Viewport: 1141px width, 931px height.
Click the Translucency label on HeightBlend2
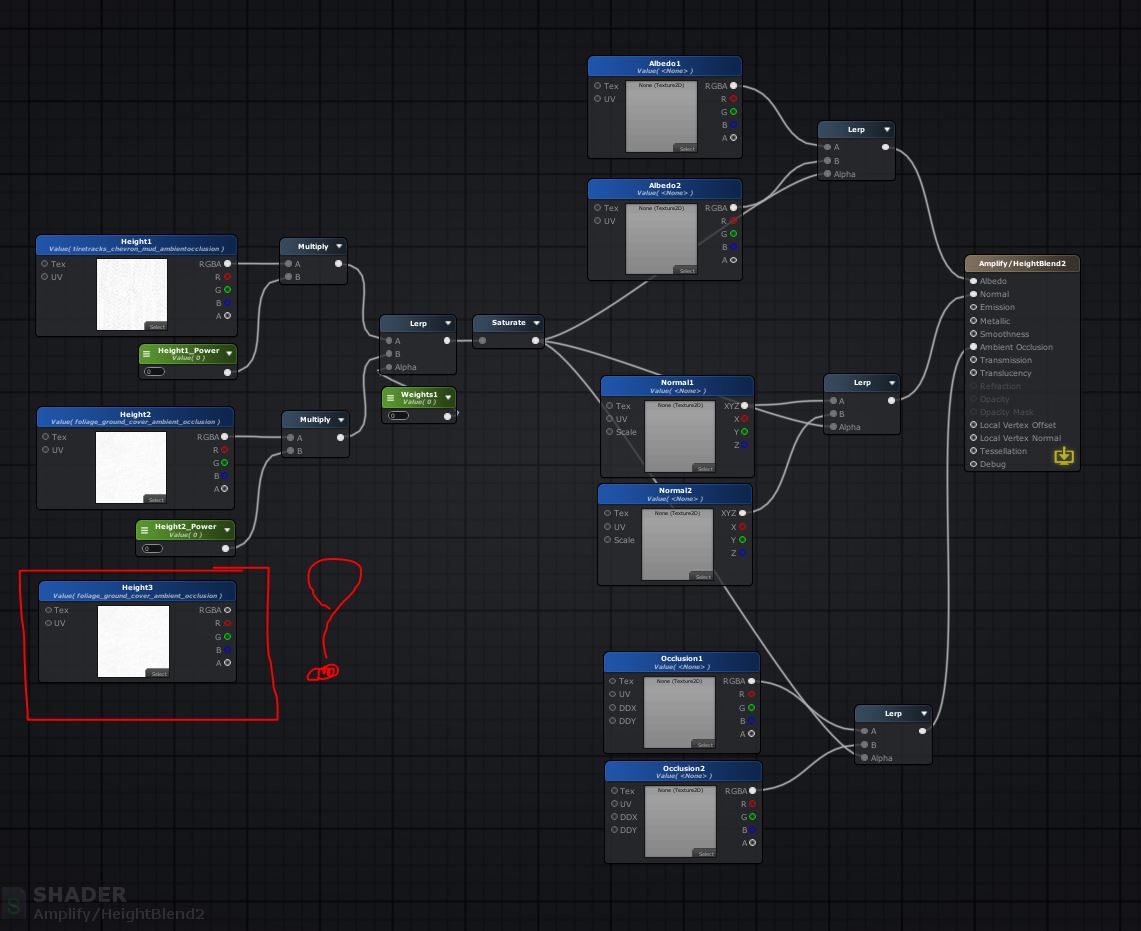coord(1005,373)
